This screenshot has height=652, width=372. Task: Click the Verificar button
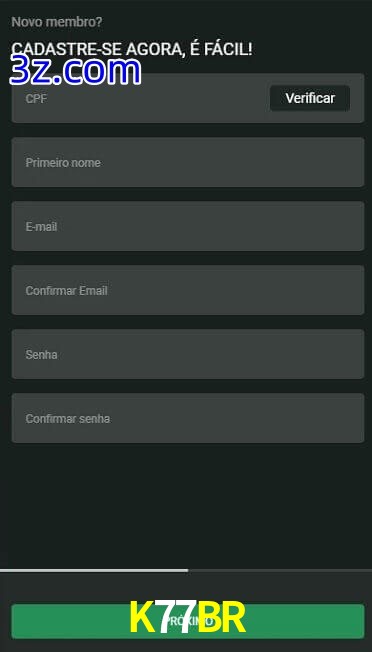[310, 98]
